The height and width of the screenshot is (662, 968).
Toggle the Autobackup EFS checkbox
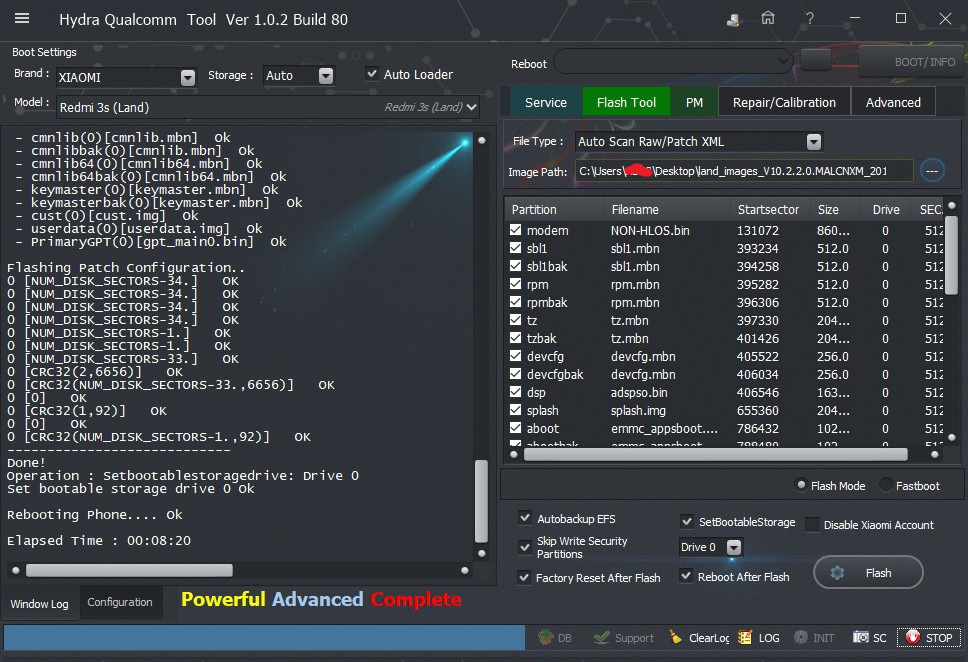coord(525,518)
